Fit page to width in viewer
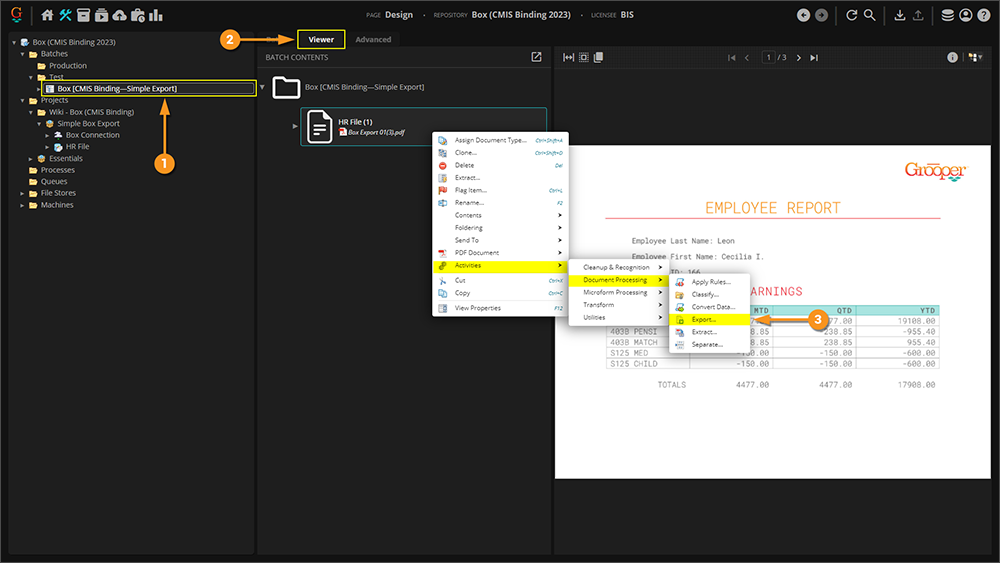Image resolution: width=1000 pixels, height=563 pixels. click(568, 57)
